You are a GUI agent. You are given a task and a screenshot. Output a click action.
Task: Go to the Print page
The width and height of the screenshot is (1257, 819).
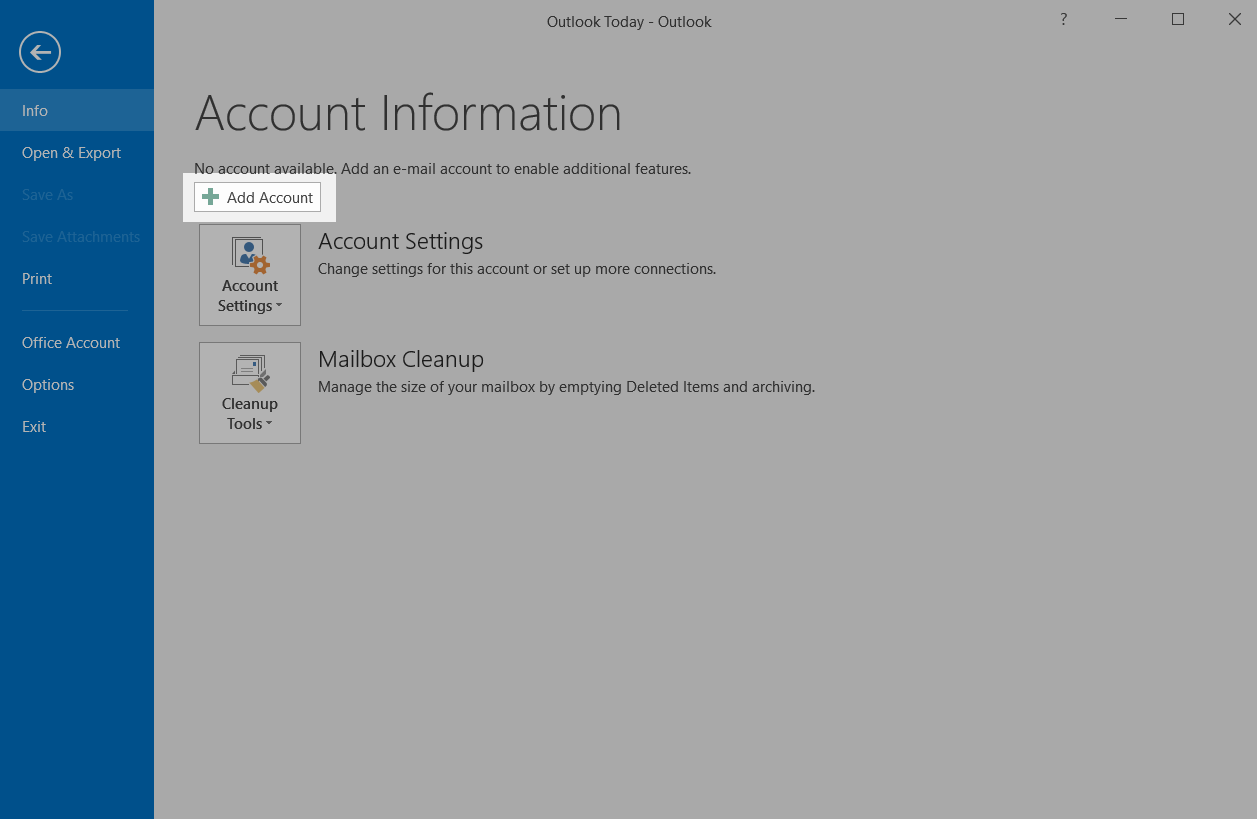(x=37, y=279)
